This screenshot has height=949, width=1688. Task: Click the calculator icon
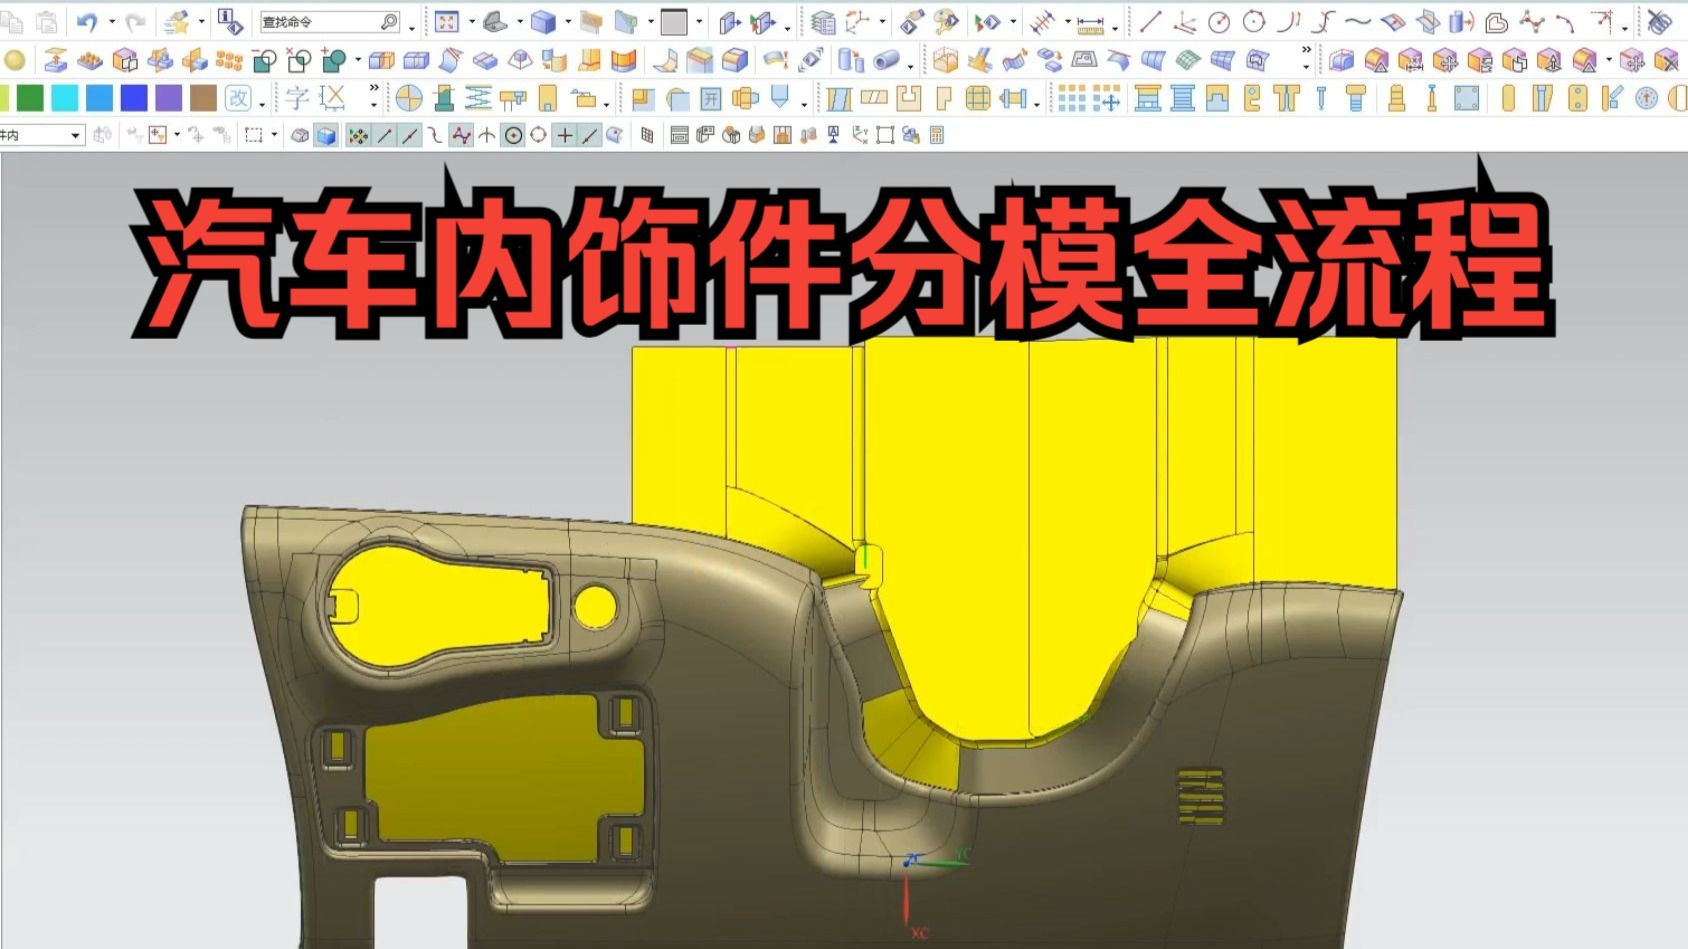coord(937,135)
